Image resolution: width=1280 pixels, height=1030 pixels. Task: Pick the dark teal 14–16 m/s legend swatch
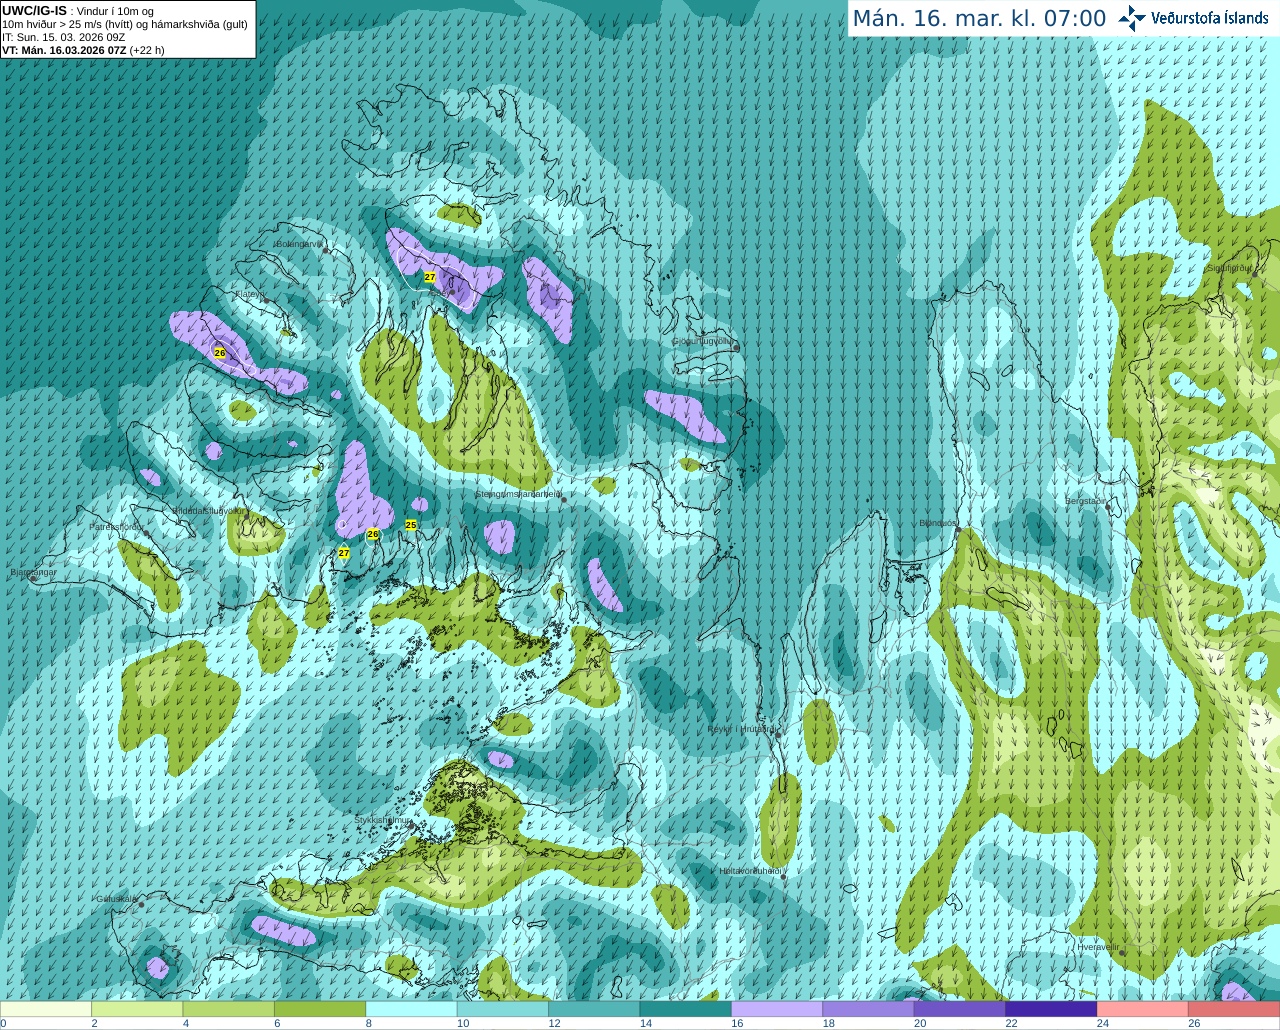[686, 1009]
